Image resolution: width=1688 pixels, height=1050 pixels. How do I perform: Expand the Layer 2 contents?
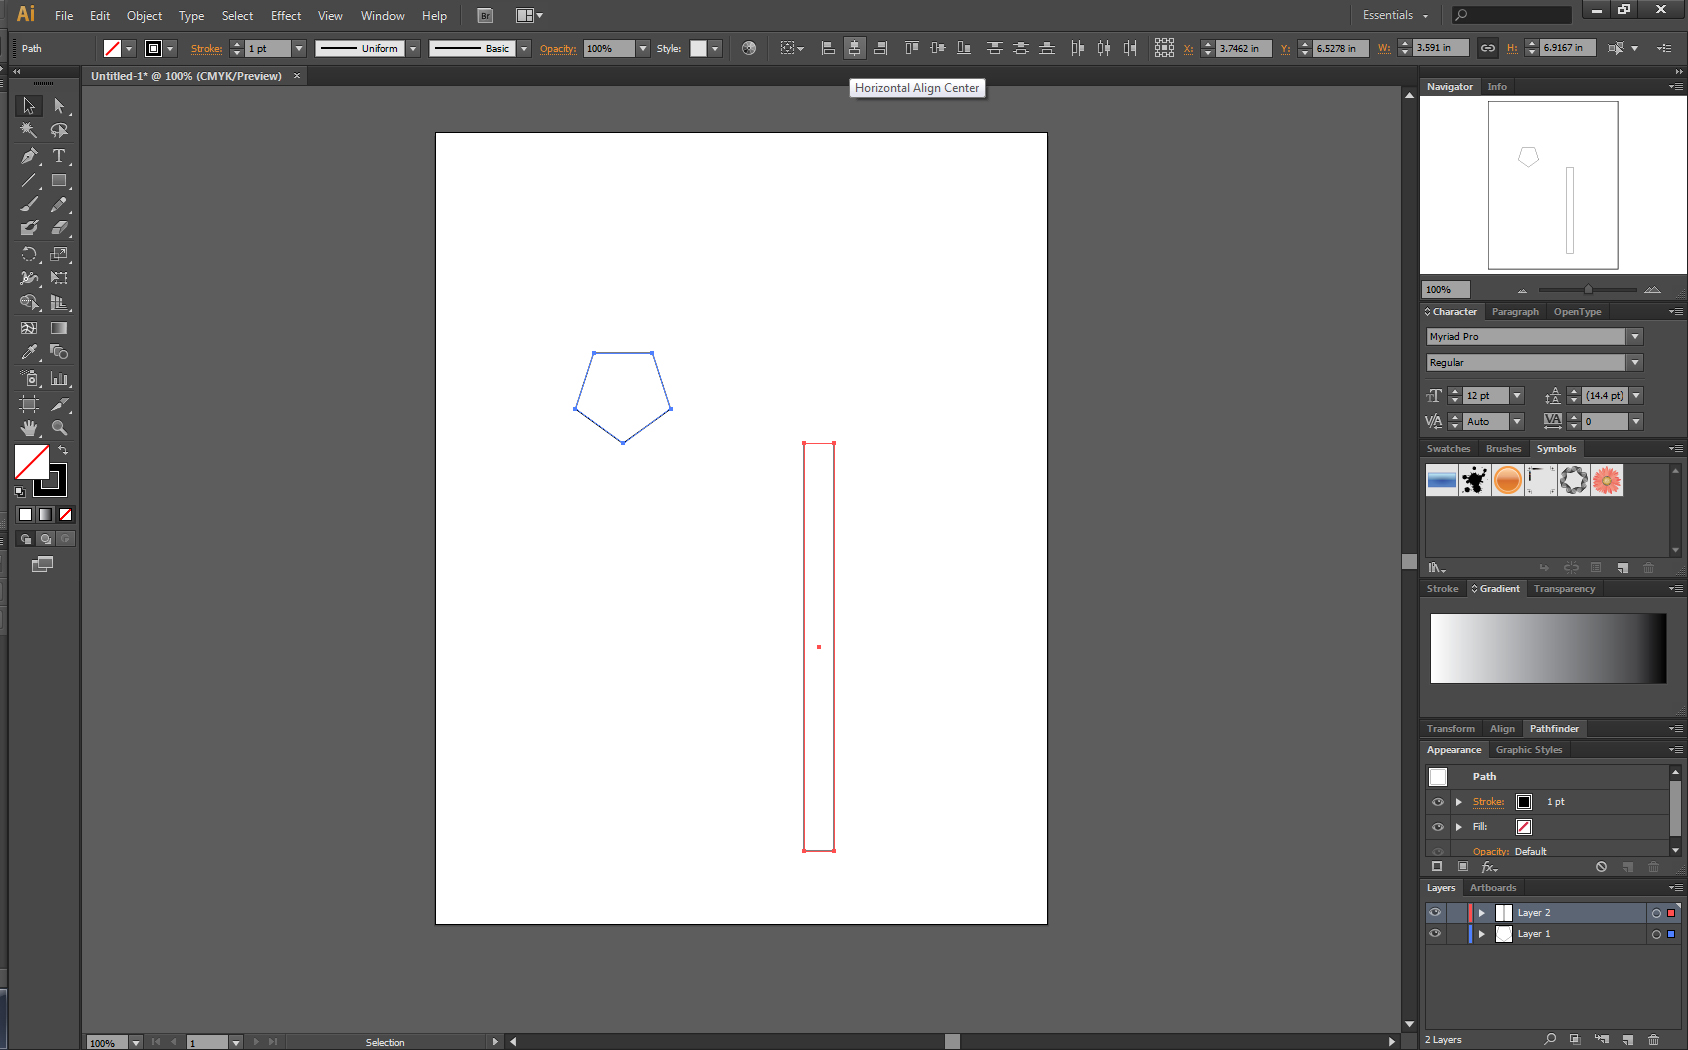pos(1481,912)
